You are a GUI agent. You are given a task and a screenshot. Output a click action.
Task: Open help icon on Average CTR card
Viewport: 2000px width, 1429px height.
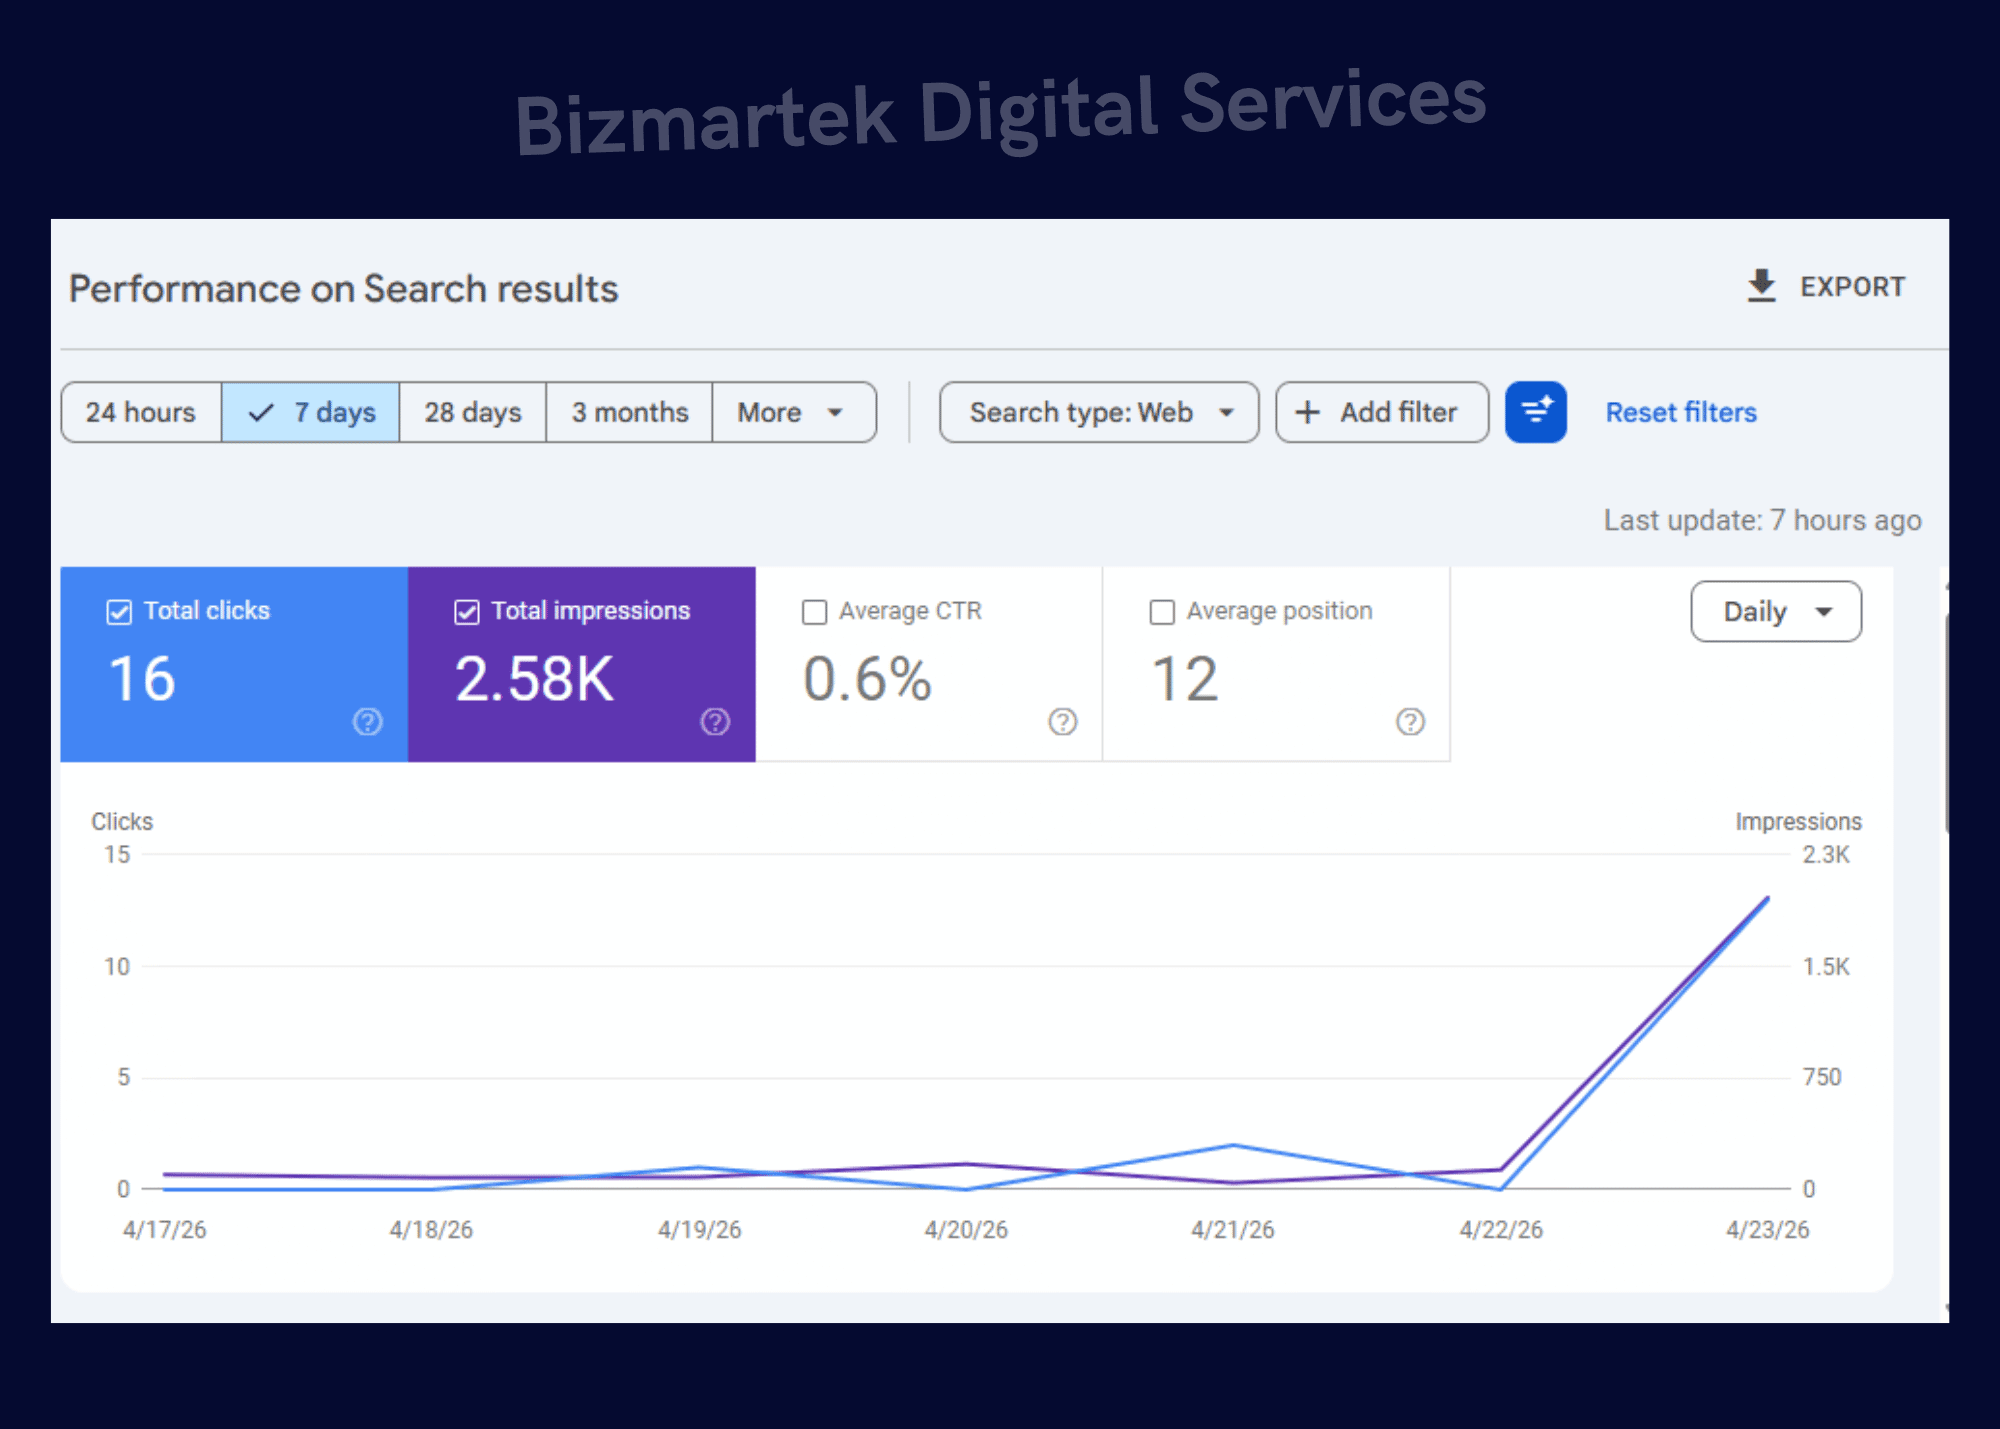coord(1062,721)
